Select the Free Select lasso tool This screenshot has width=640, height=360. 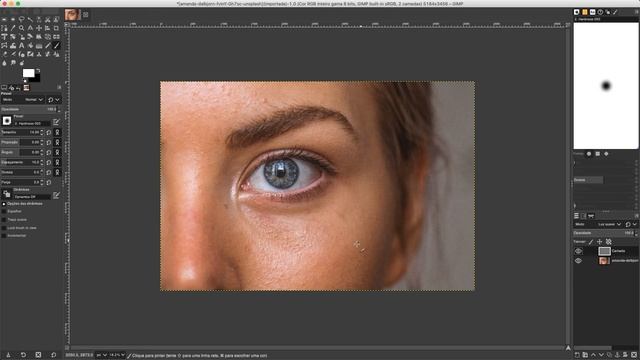click(22, 19)
